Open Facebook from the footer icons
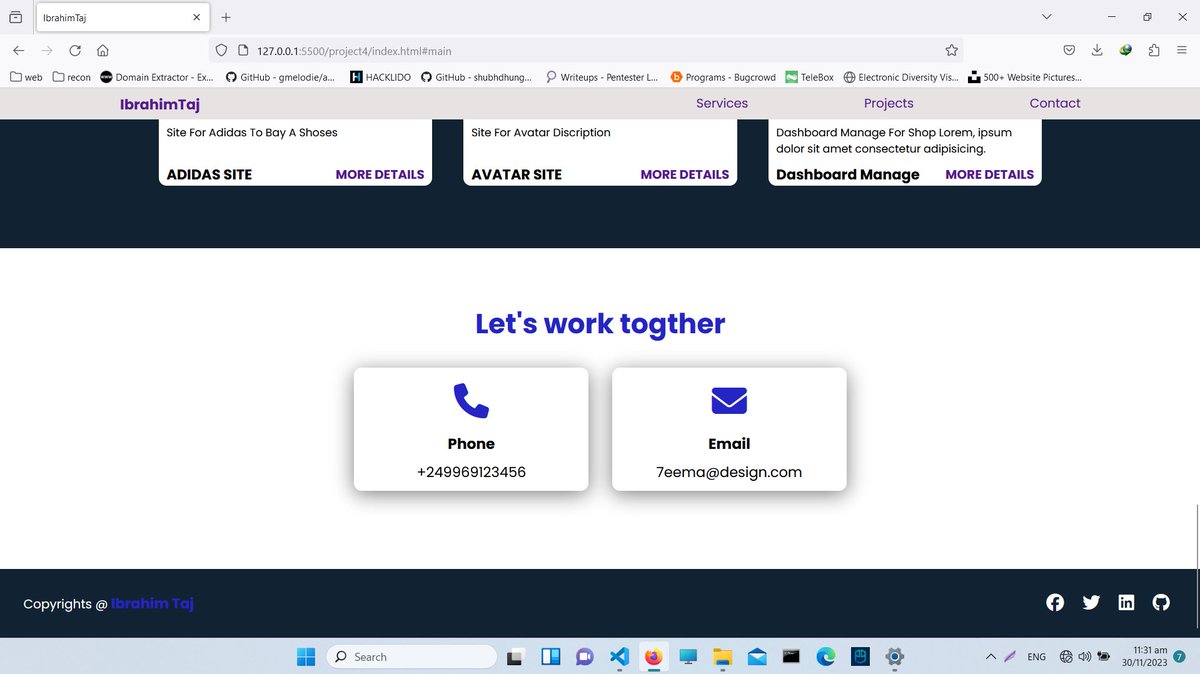 coord(1055,602)
